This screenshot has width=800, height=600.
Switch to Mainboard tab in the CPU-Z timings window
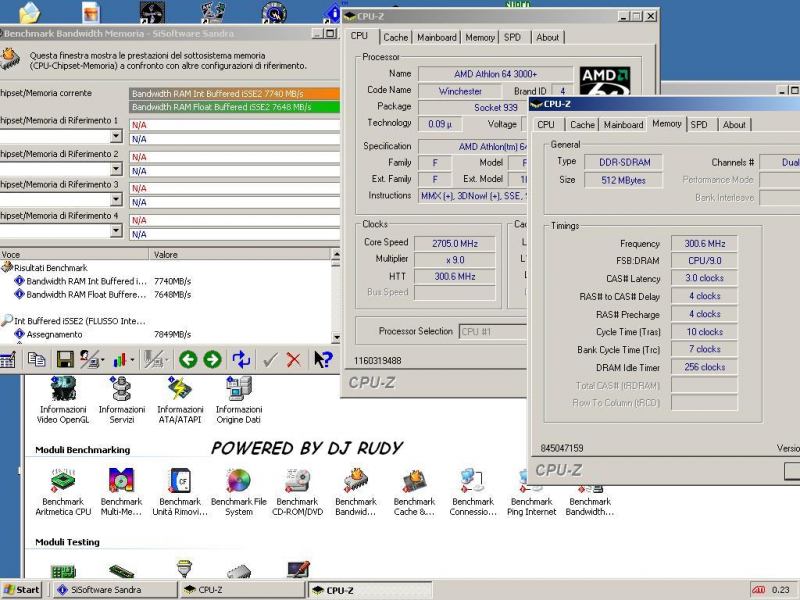[623, 124]
